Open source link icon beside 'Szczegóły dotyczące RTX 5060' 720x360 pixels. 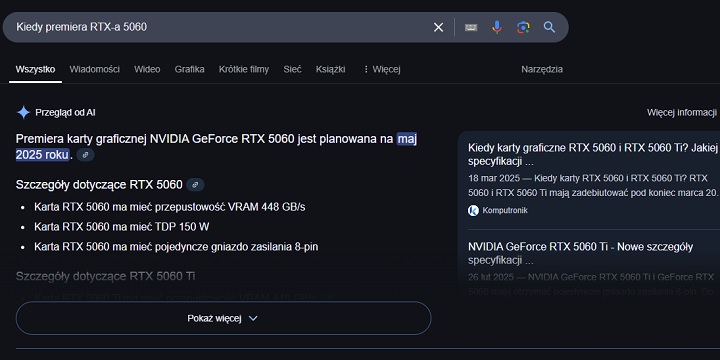[195, 185]
